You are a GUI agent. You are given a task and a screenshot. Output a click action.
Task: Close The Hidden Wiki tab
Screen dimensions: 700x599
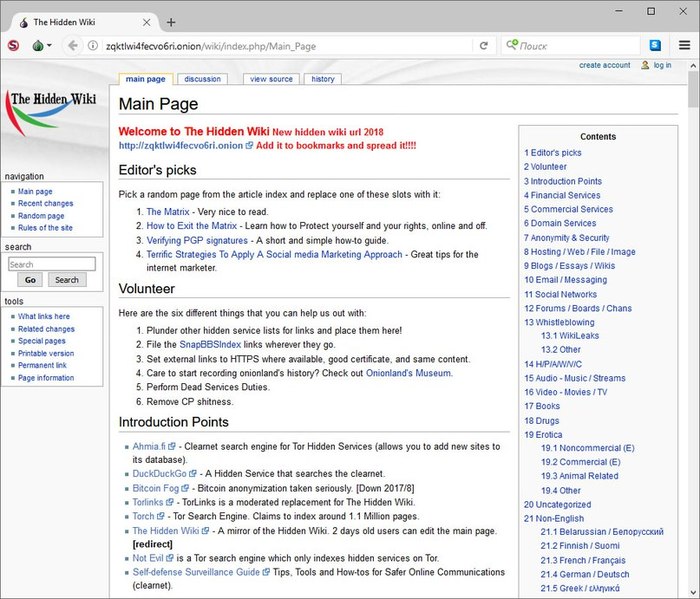[146, 22]
